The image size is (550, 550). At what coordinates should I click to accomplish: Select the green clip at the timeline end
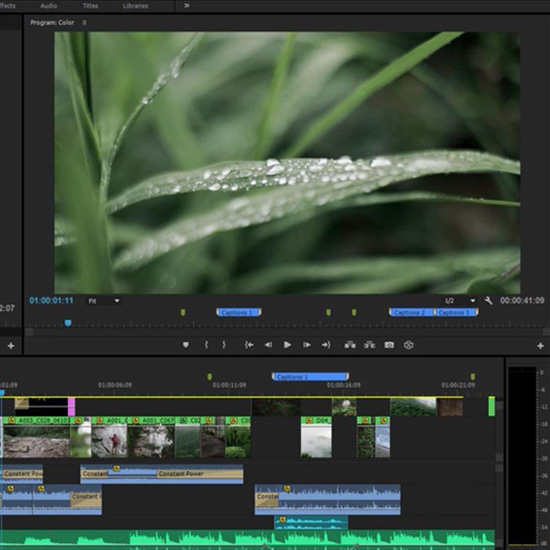pos(492,407)
